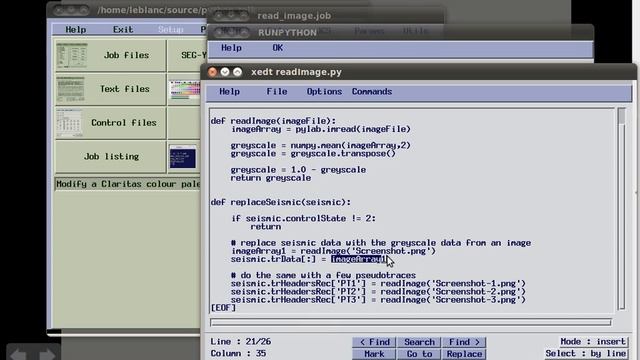The height and width of the screenshot is (360, 640).
Task: Click the 'Column : 35' status entry
Action: click(x=238, y=353)
